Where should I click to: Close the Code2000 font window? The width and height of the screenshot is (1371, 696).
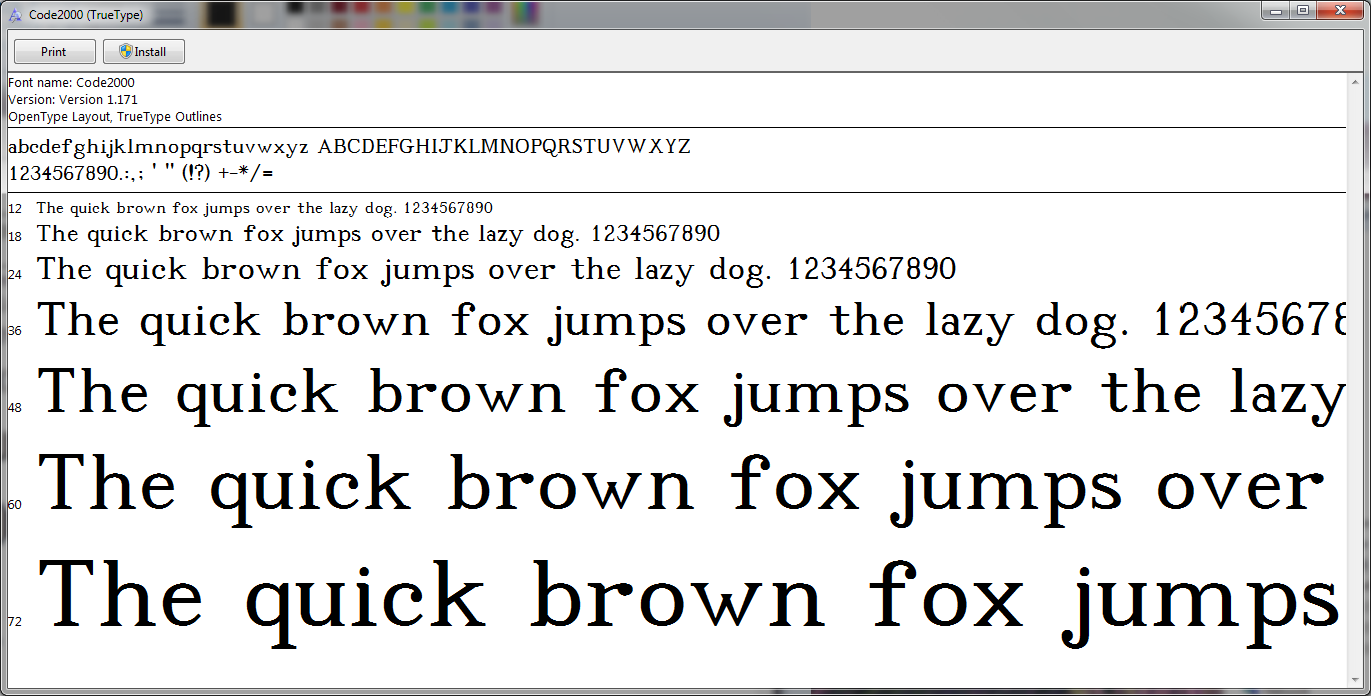tap(1339, 11)
